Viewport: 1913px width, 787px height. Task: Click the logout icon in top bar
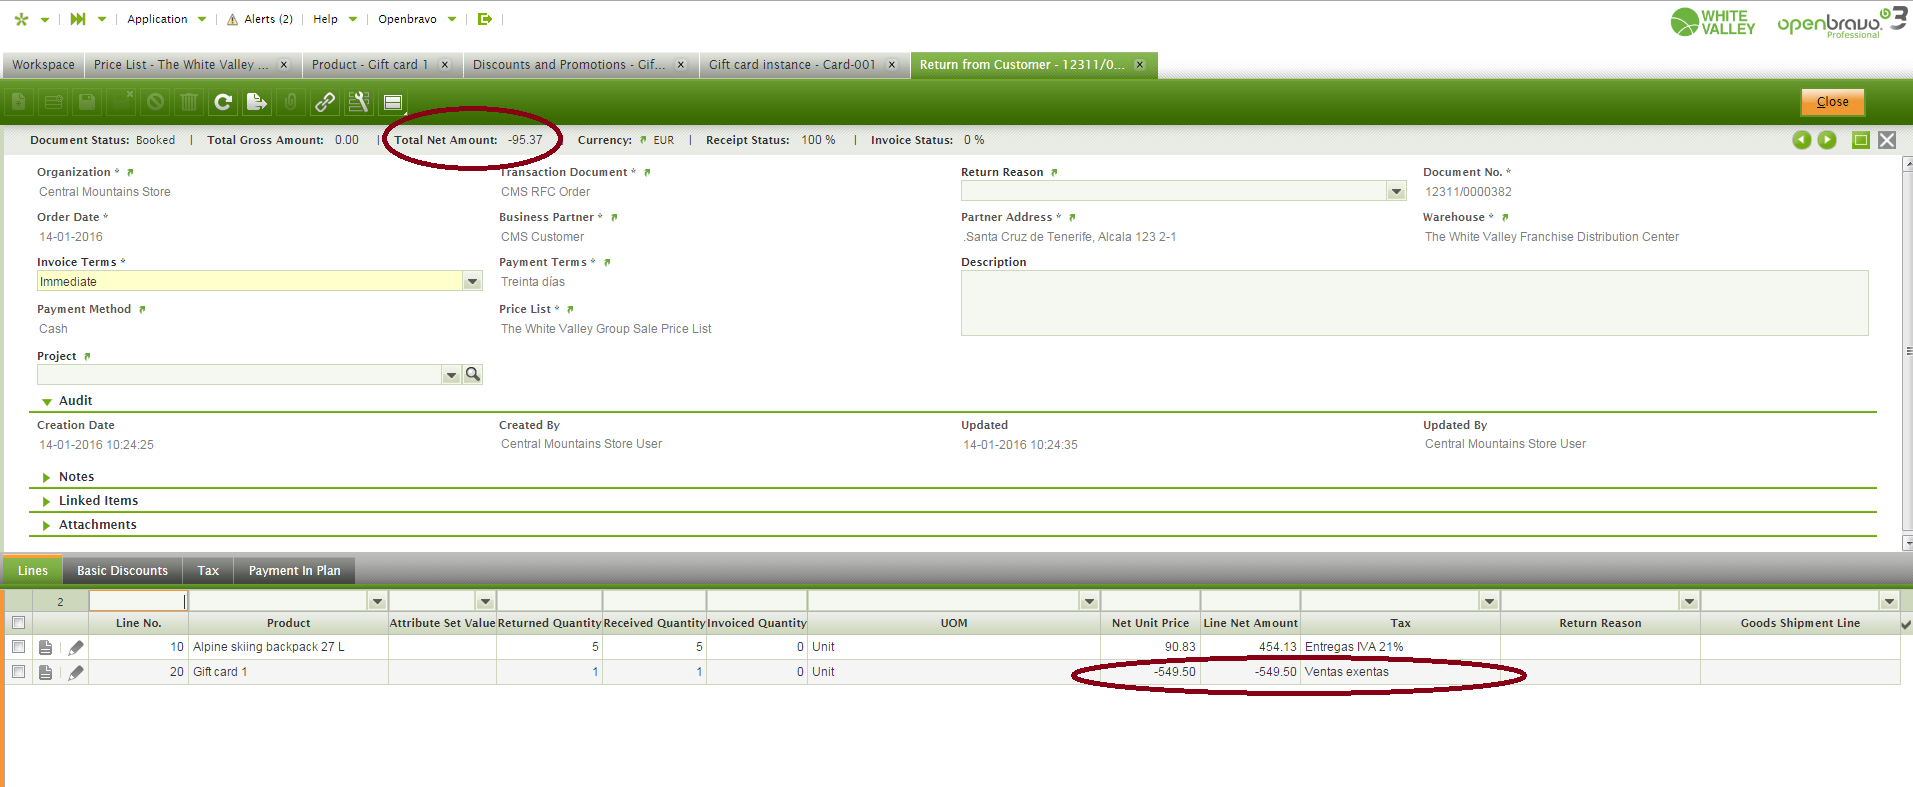pos(485,19)
